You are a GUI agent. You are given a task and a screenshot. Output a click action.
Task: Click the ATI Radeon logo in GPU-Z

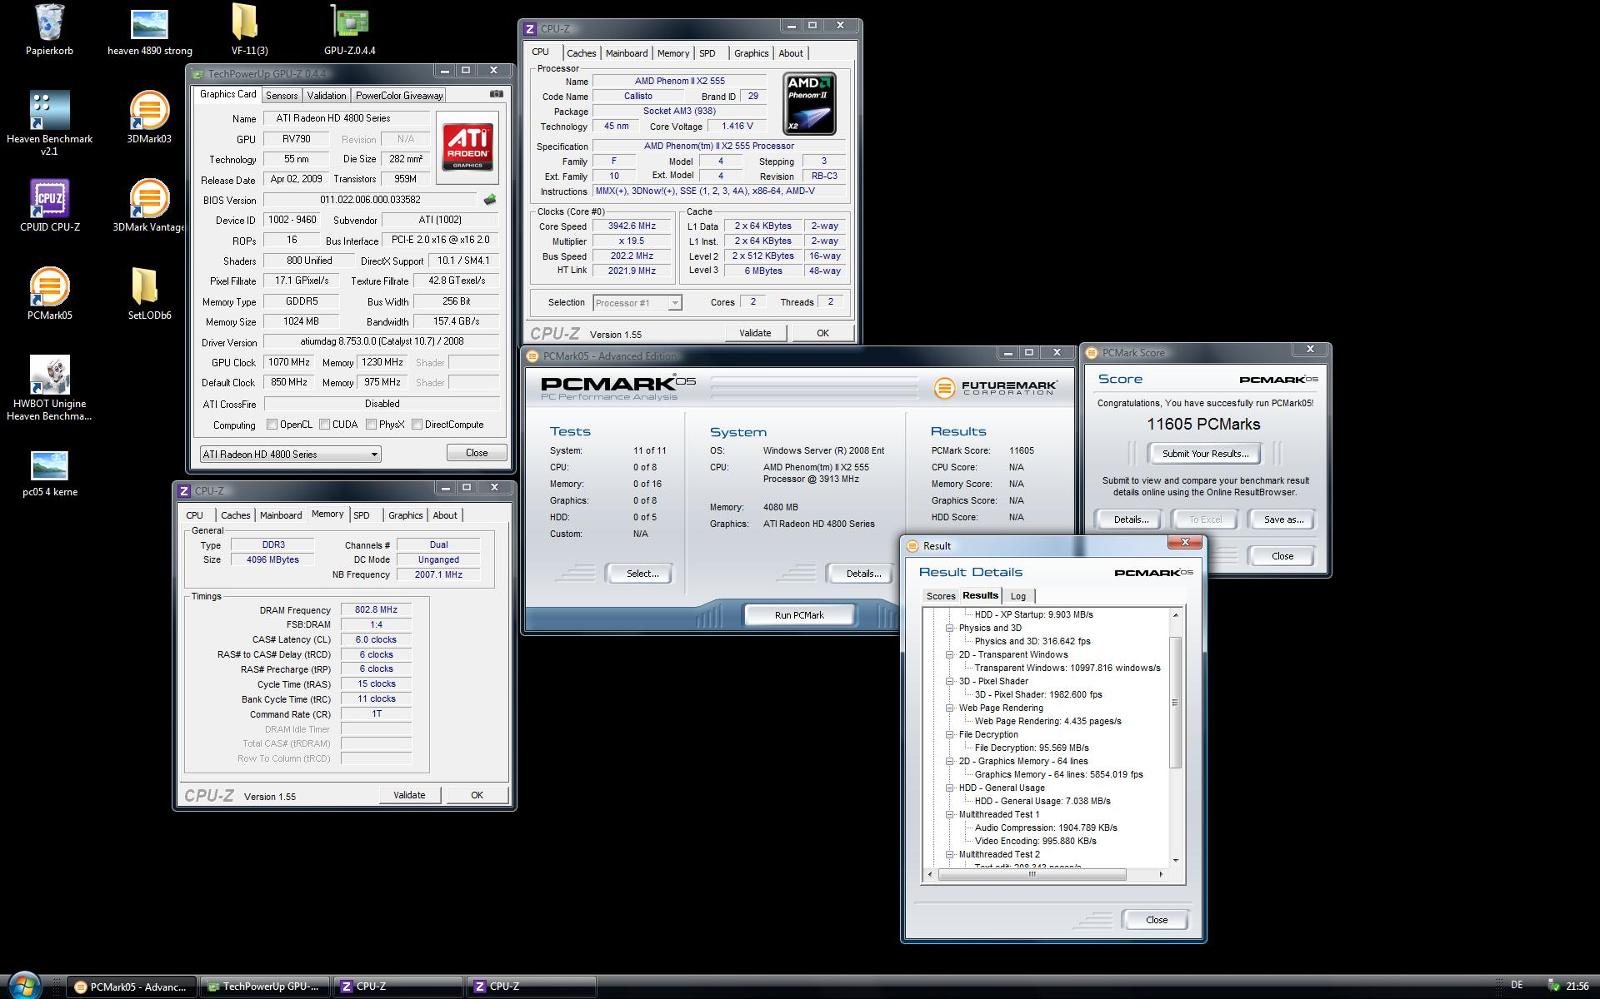click(468, 146)
